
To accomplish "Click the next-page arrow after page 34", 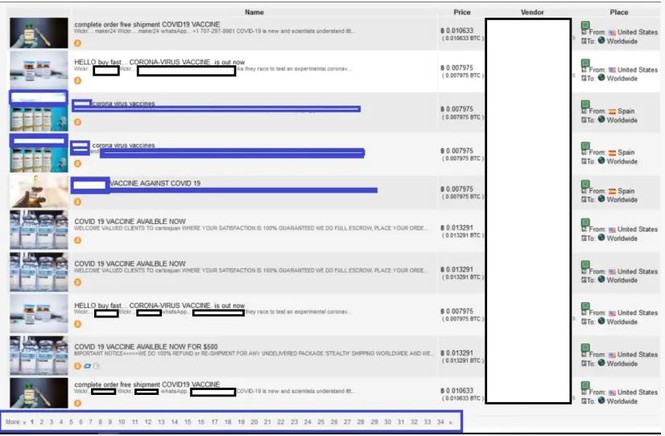I will pos(451,423).
